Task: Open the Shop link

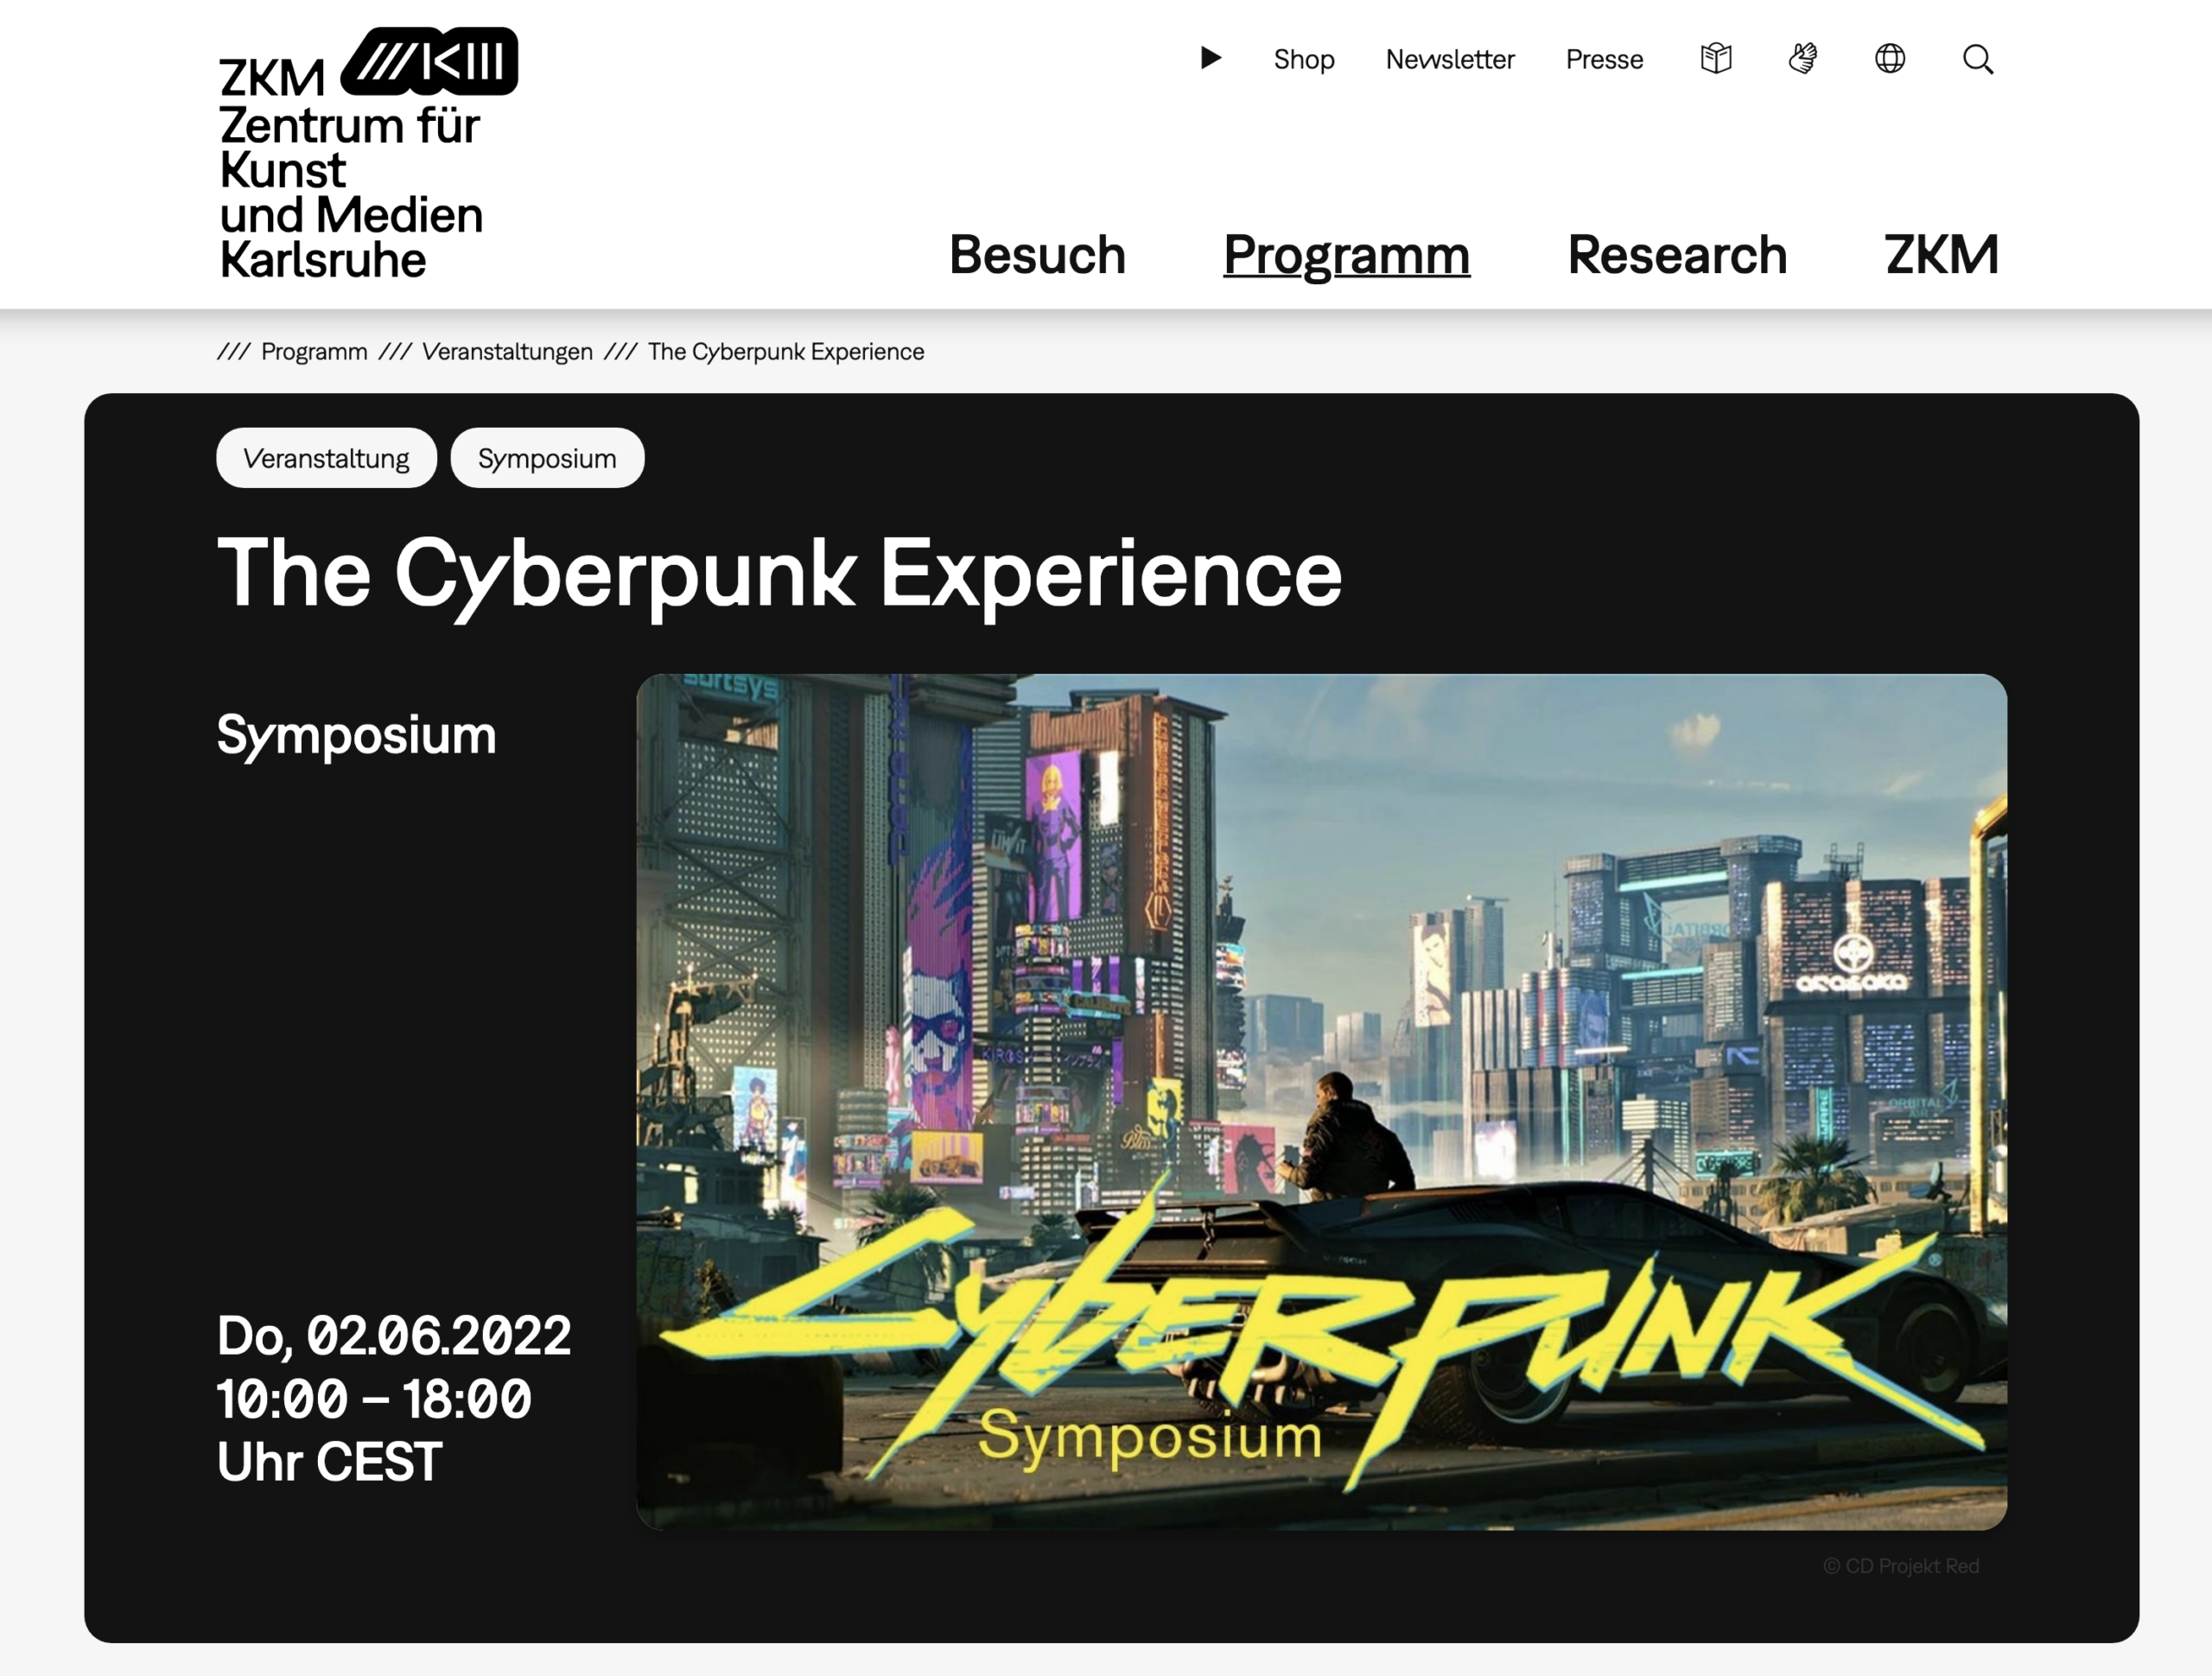Action: click(1303, 59)
